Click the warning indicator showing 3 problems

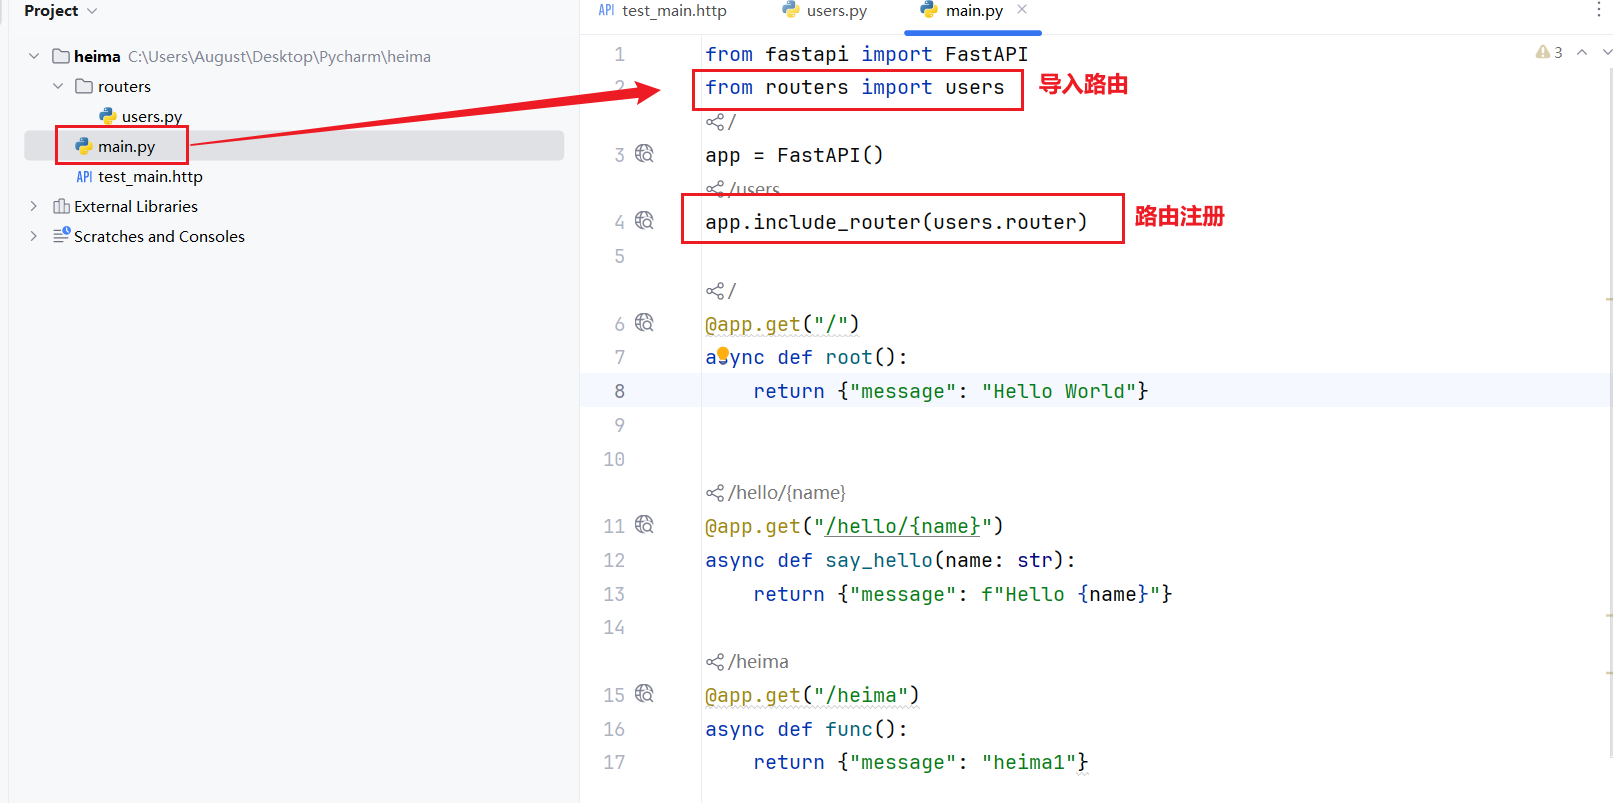tap(1549, 52)
